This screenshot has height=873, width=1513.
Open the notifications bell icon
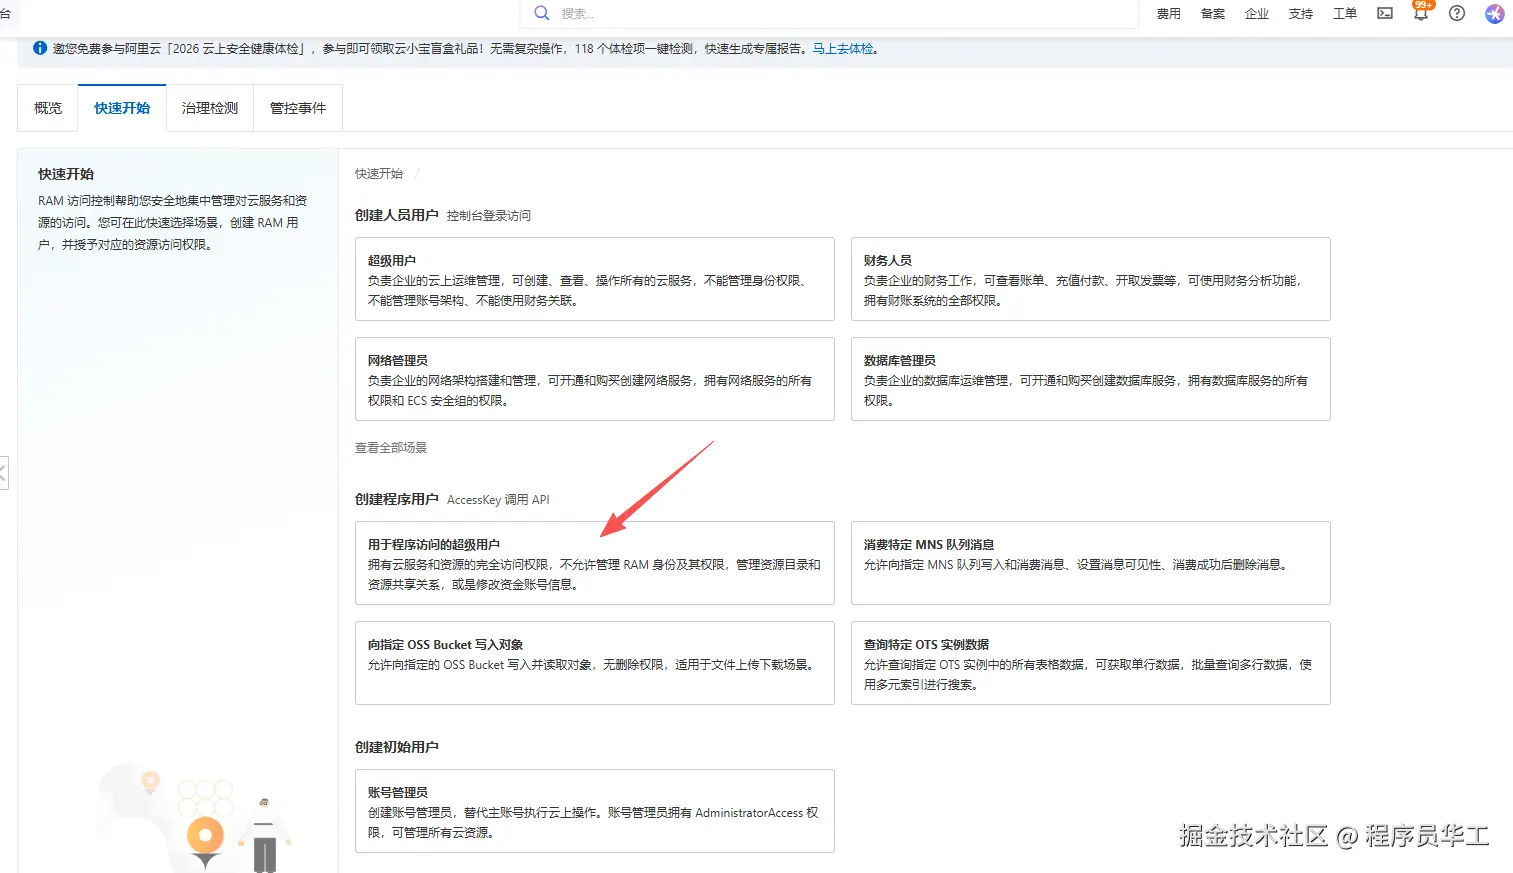pyautogui.click(x=1421, y=12)
